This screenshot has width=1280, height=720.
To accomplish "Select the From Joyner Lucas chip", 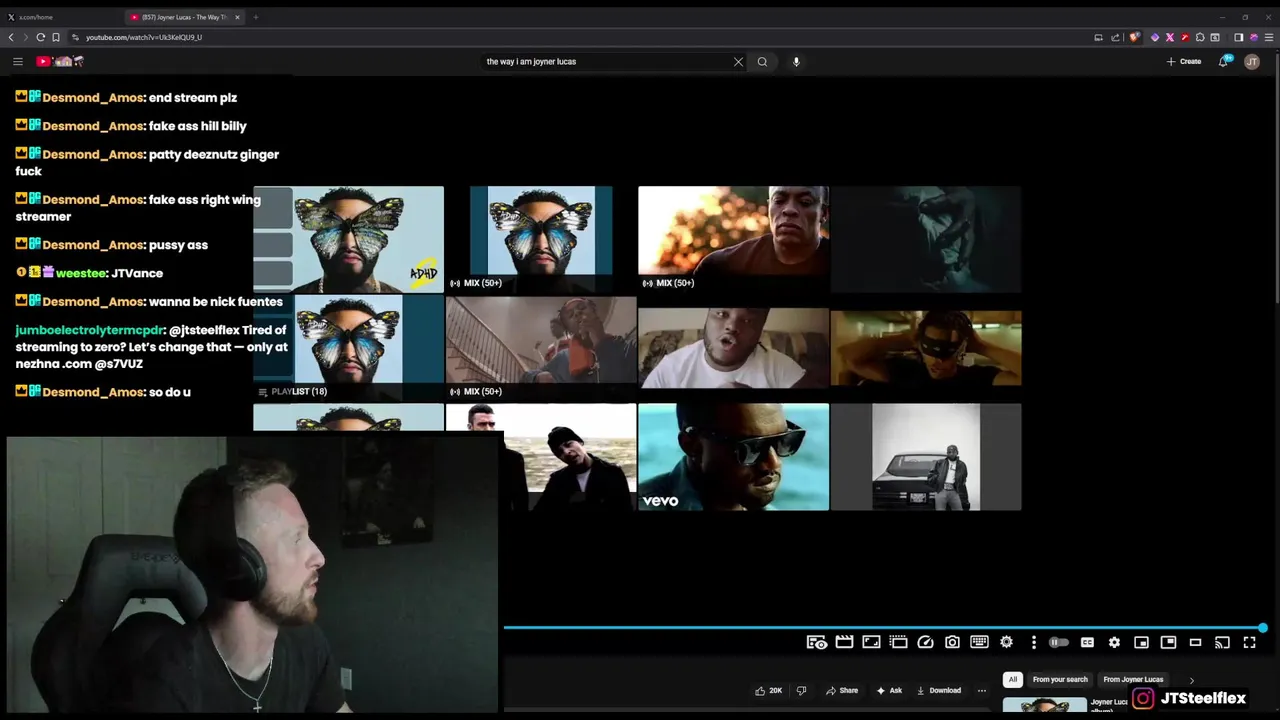I will tap(1133, 680).
